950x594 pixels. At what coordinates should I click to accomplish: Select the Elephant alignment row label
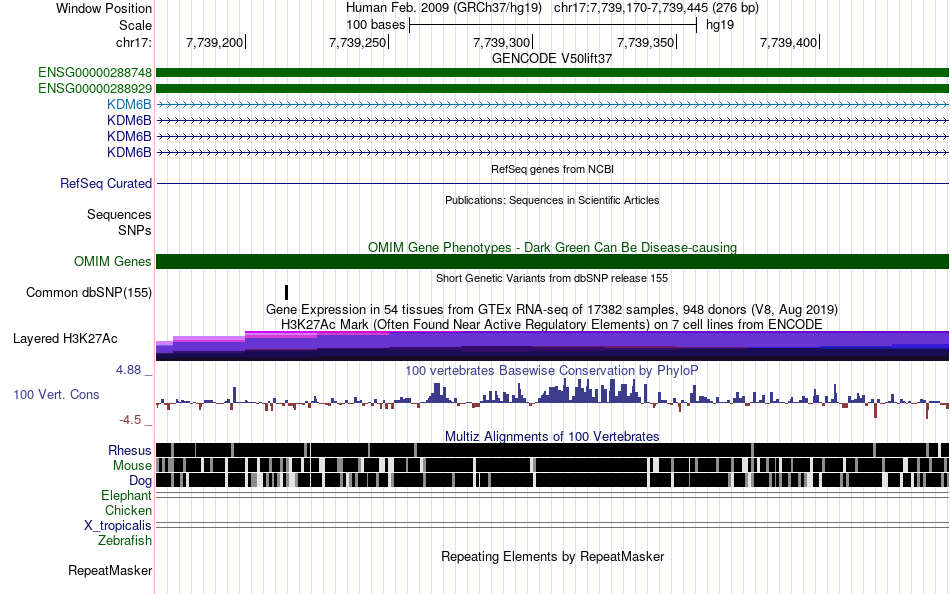[126, 496]
